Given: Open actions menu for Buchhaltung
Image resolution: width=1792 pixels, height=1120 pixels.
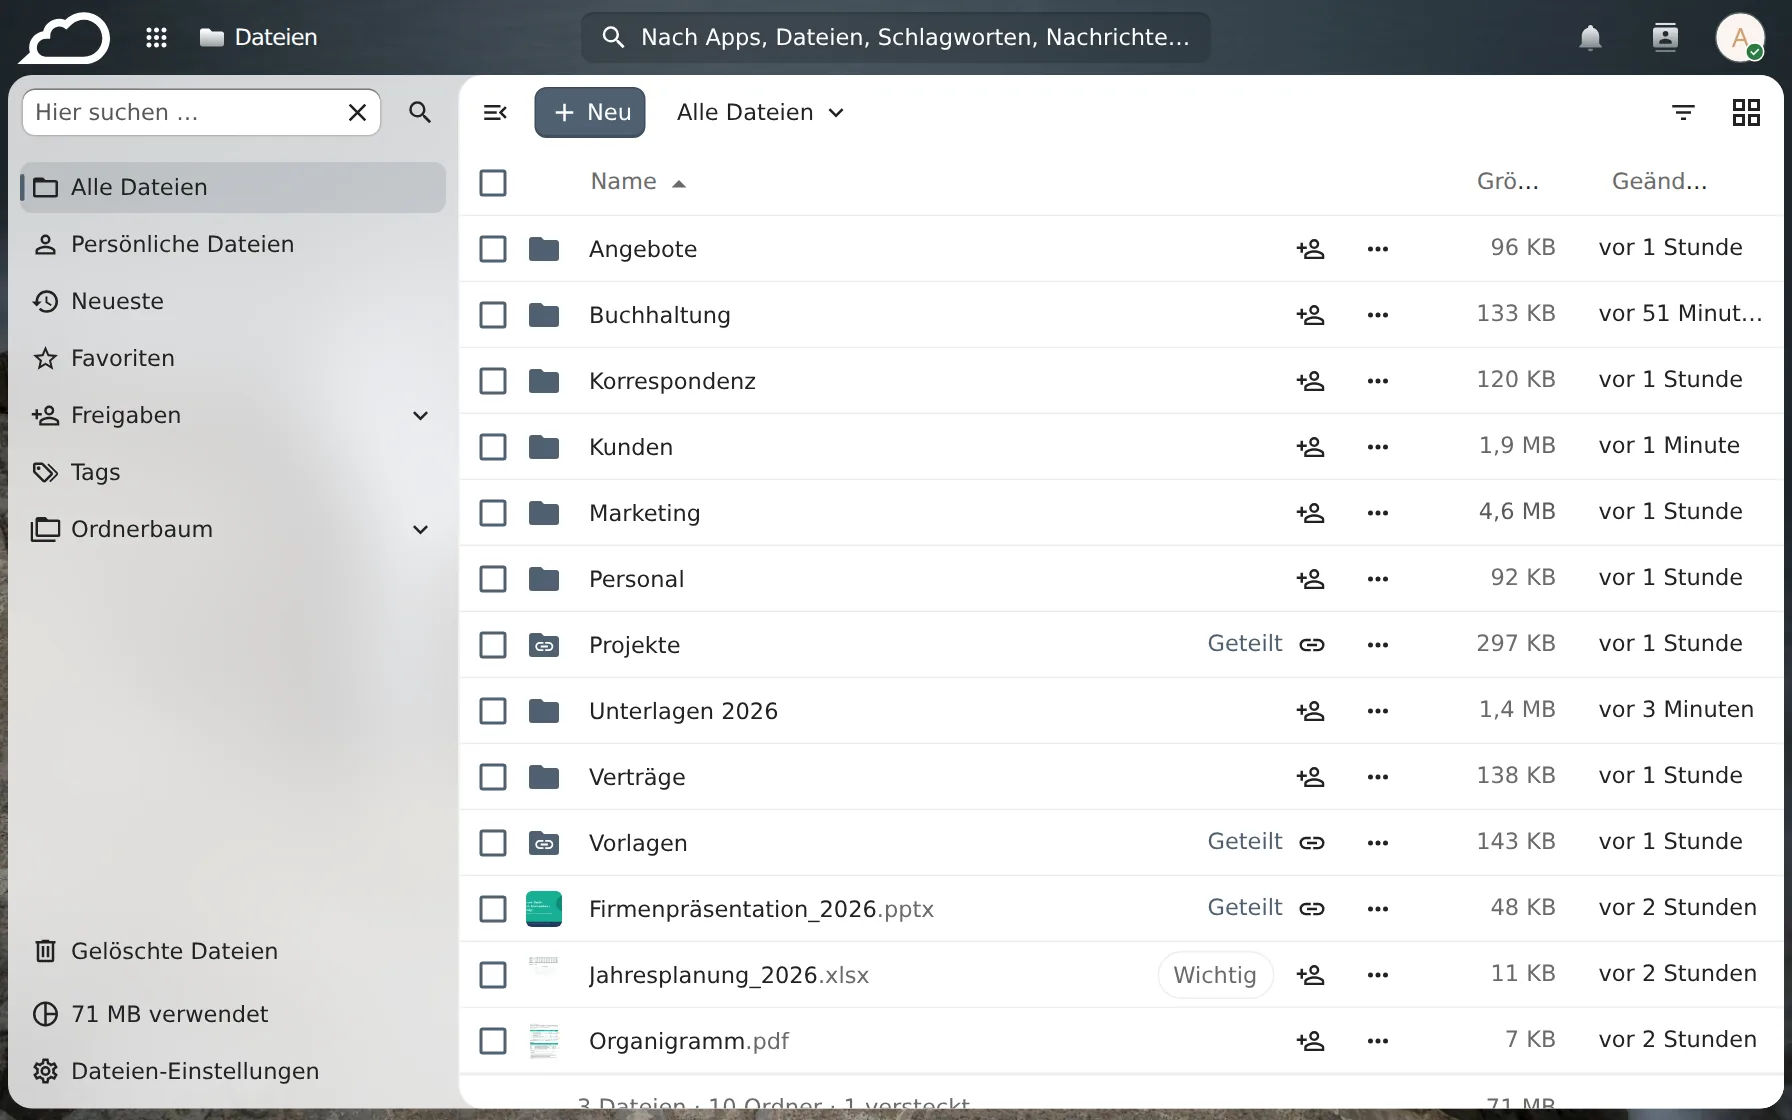Looking at the screenshot, I should click(x=1377, y=315).
